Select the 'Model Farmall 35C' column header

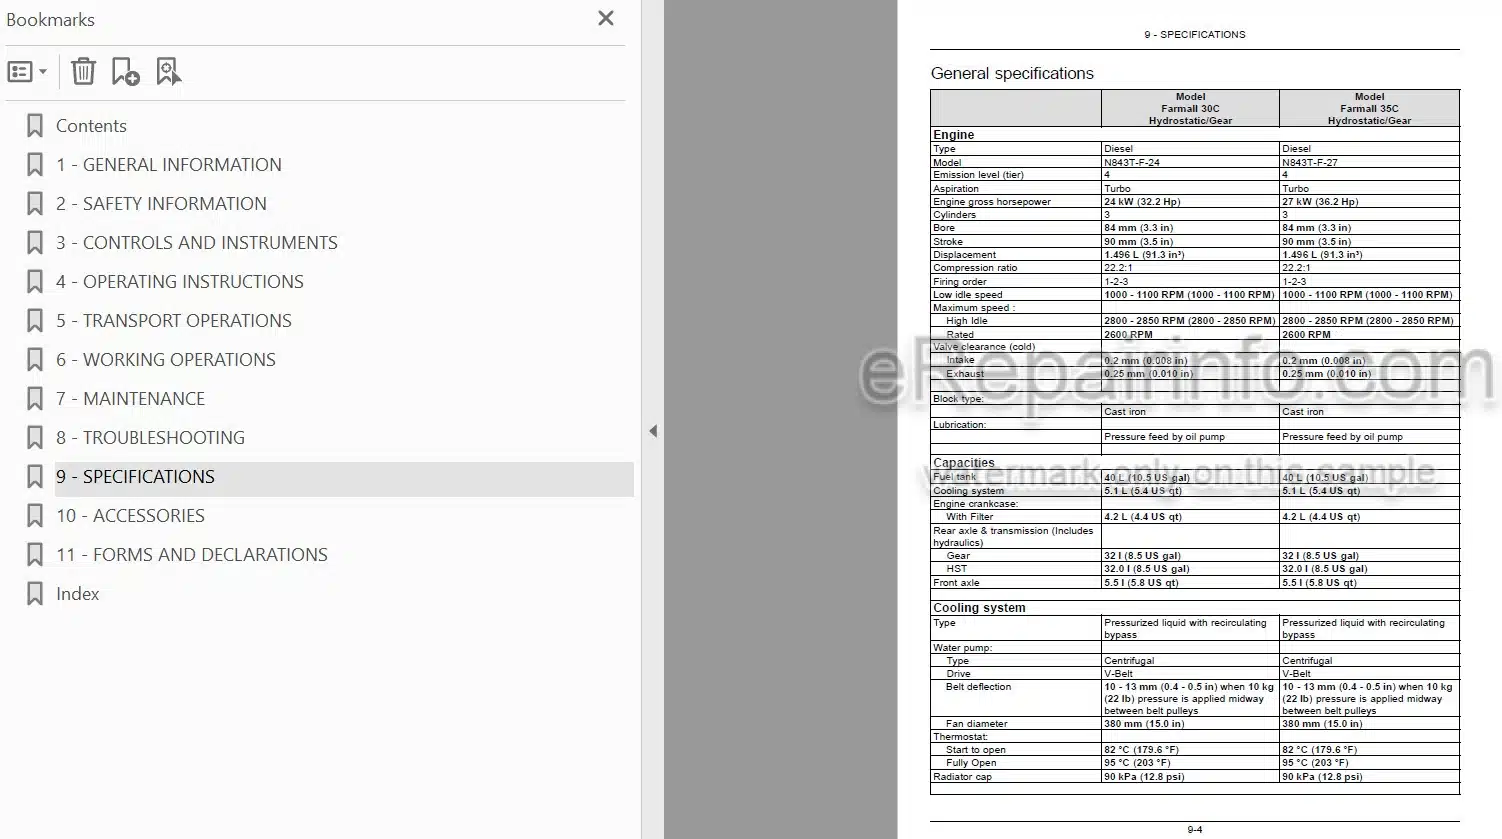coord(1369,109)
